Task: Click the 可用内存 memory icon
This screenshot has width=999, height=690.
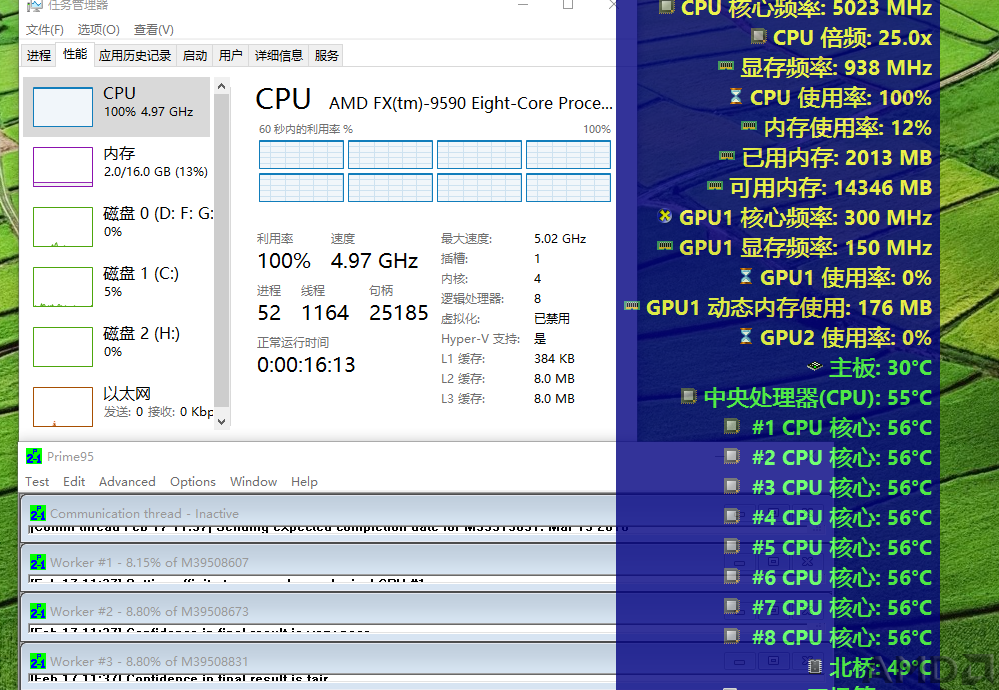Action: (715, 185)
